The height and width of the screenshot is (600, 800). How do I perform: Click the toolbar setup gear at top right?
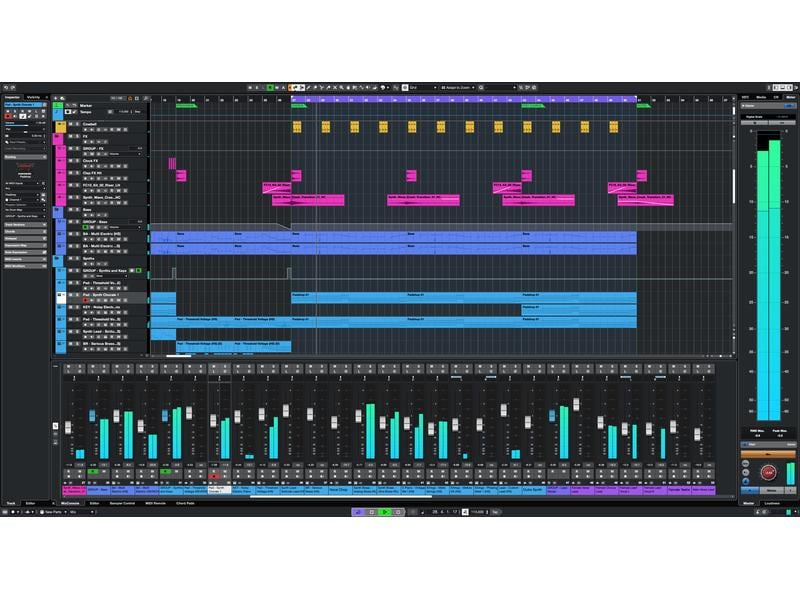[795, 88]
